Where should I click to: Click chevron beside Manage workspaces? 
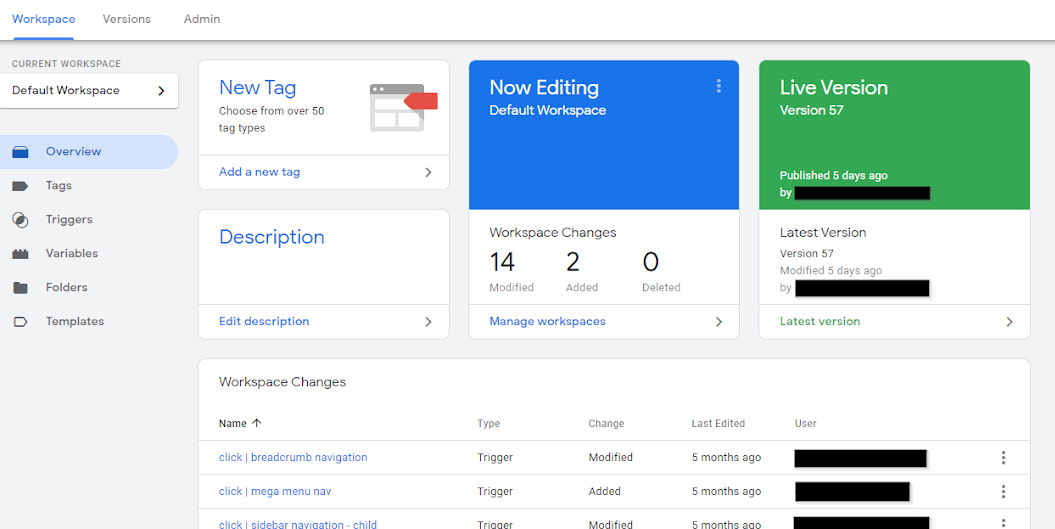[718, 322]
